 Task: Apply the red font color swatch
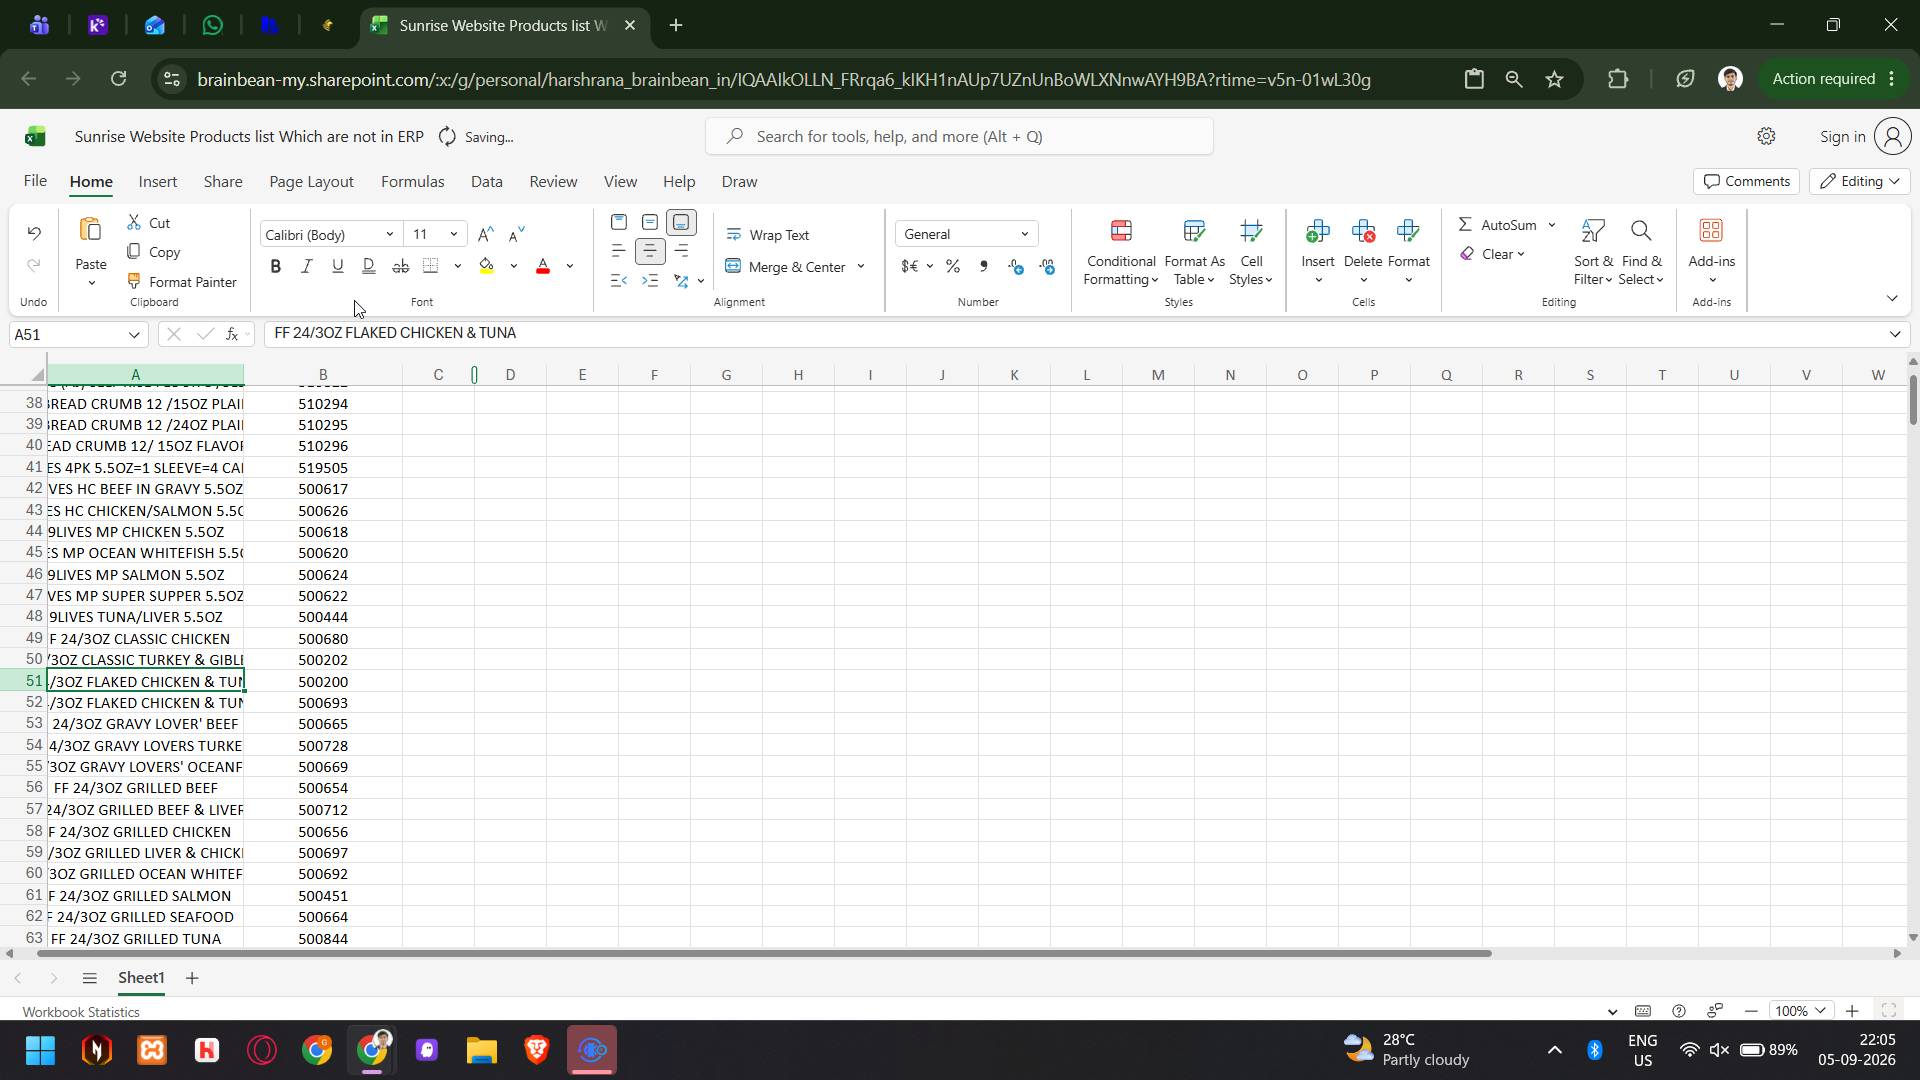click(543, 266)
